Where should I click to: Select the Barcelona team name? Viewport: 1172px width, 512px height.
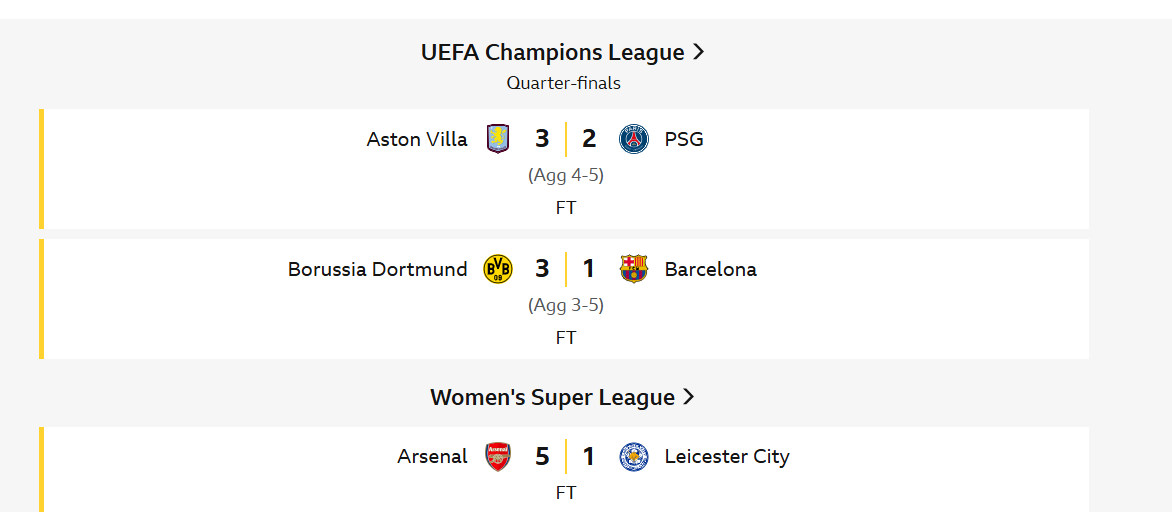tap(710, 269)
